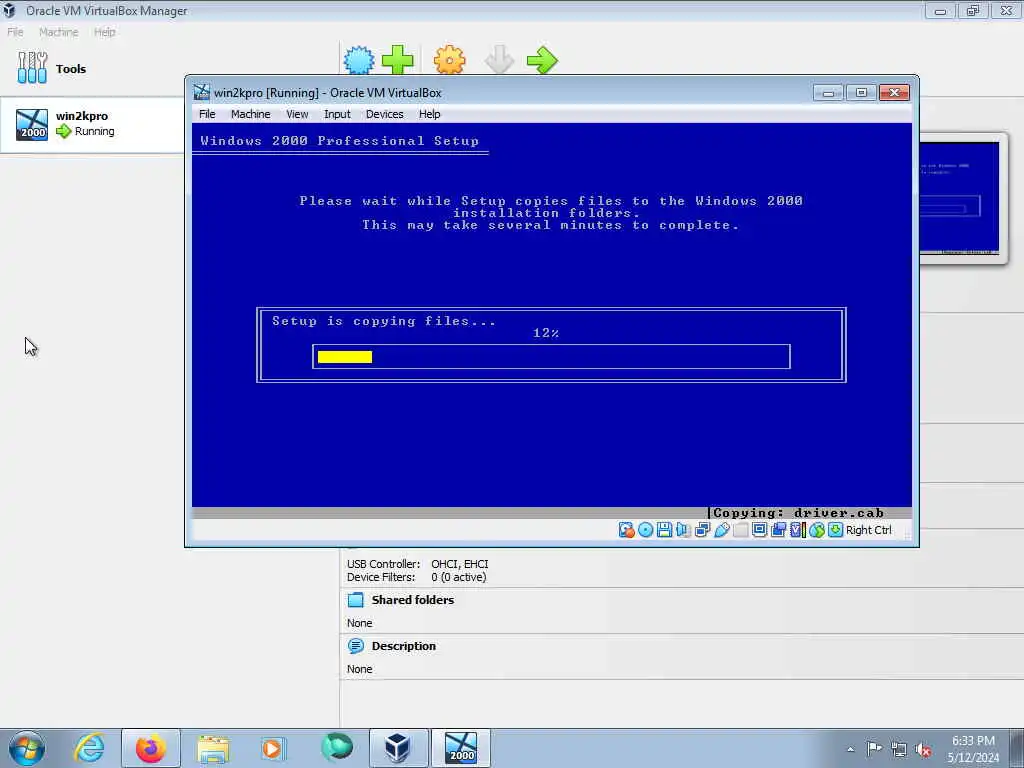The height and width of the screenshot is (768, 1024).
Task: Click the VM preview thumbnail in Manager
Action: [959, 198]
